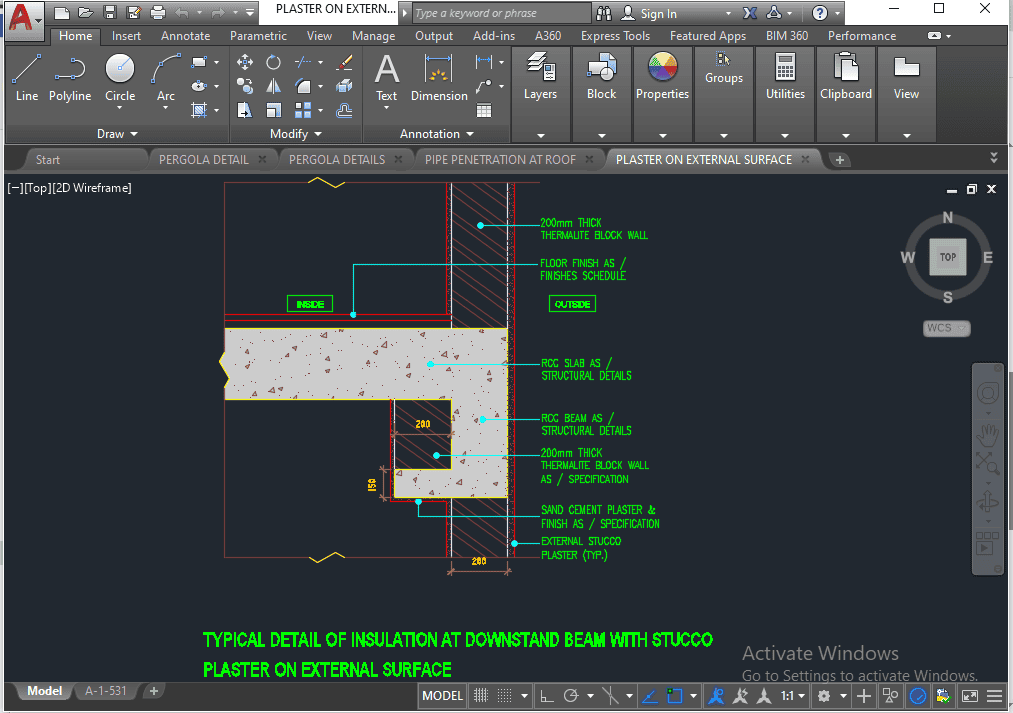Toggle object snap in status bar
This screenshot has width=1013, height=713.
pos(675,696)
